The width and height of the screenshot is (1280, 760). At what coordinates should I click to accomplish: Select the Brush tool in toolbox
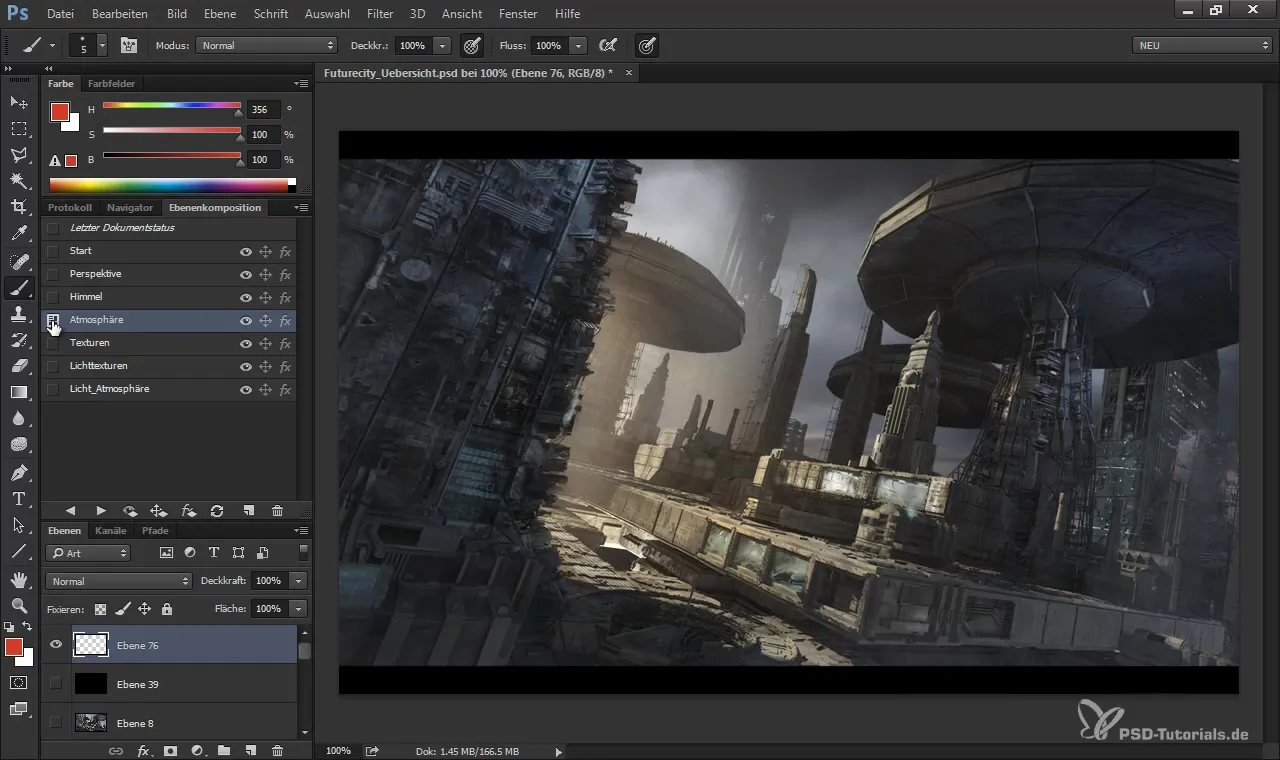click(x=19, y=288)
